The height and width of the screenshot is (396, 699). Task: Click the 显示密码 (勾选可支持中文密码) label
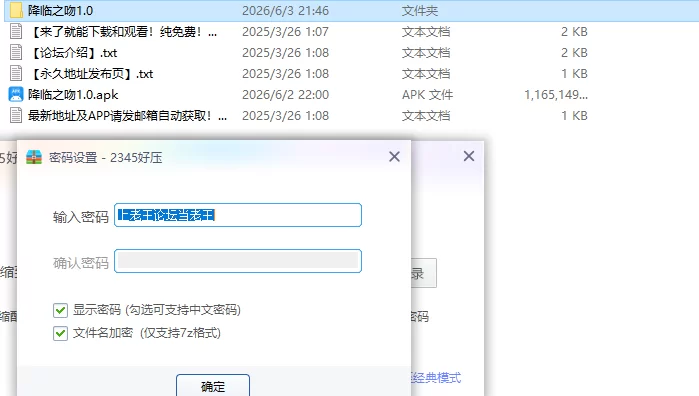pyautogui.click(x=157, y=310)
